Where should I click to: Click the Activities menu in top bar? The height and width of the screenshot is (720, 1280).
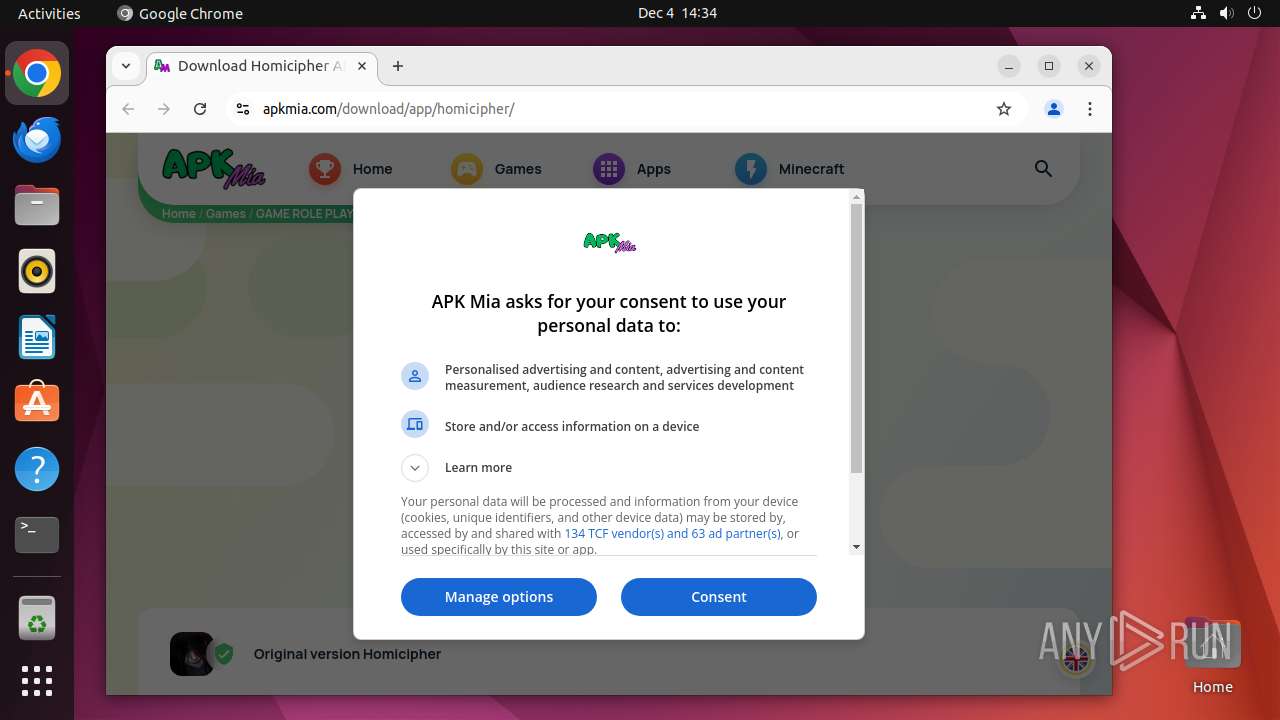pyautogui.click(x=49, y=13)
